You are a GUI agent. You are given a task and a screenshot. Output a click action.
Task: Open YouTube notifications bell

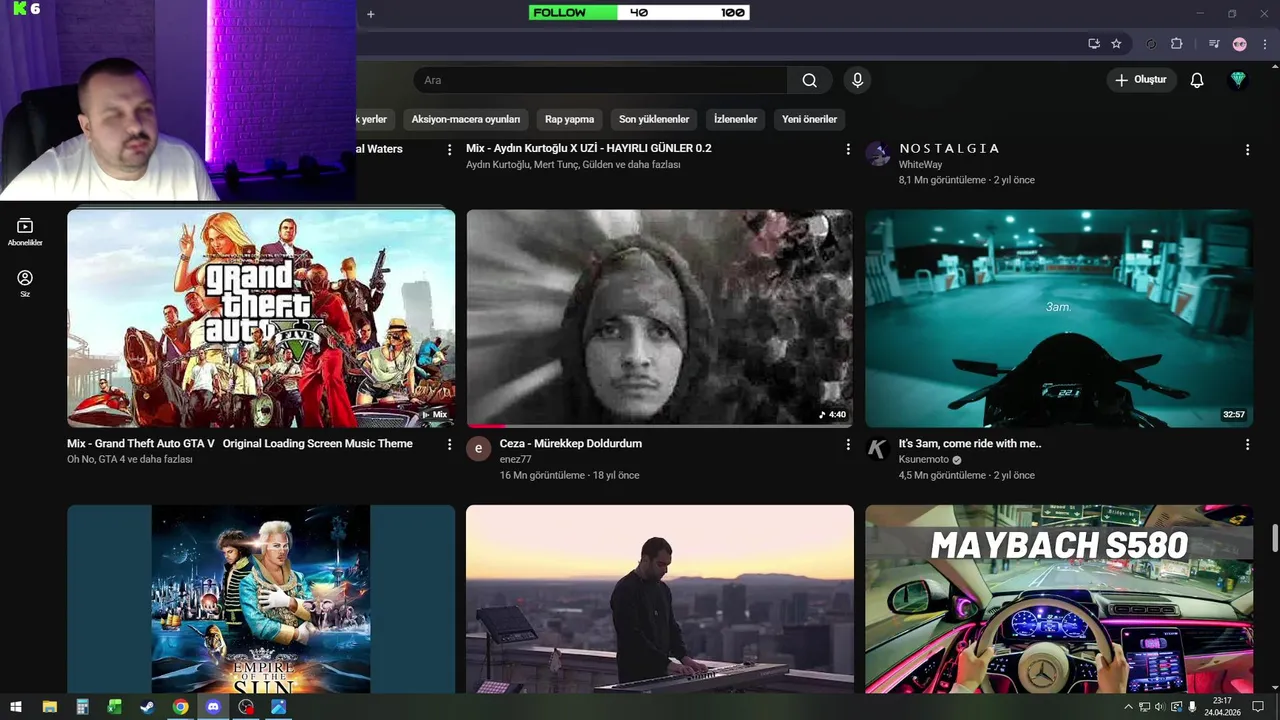(x=1197, y=80)
